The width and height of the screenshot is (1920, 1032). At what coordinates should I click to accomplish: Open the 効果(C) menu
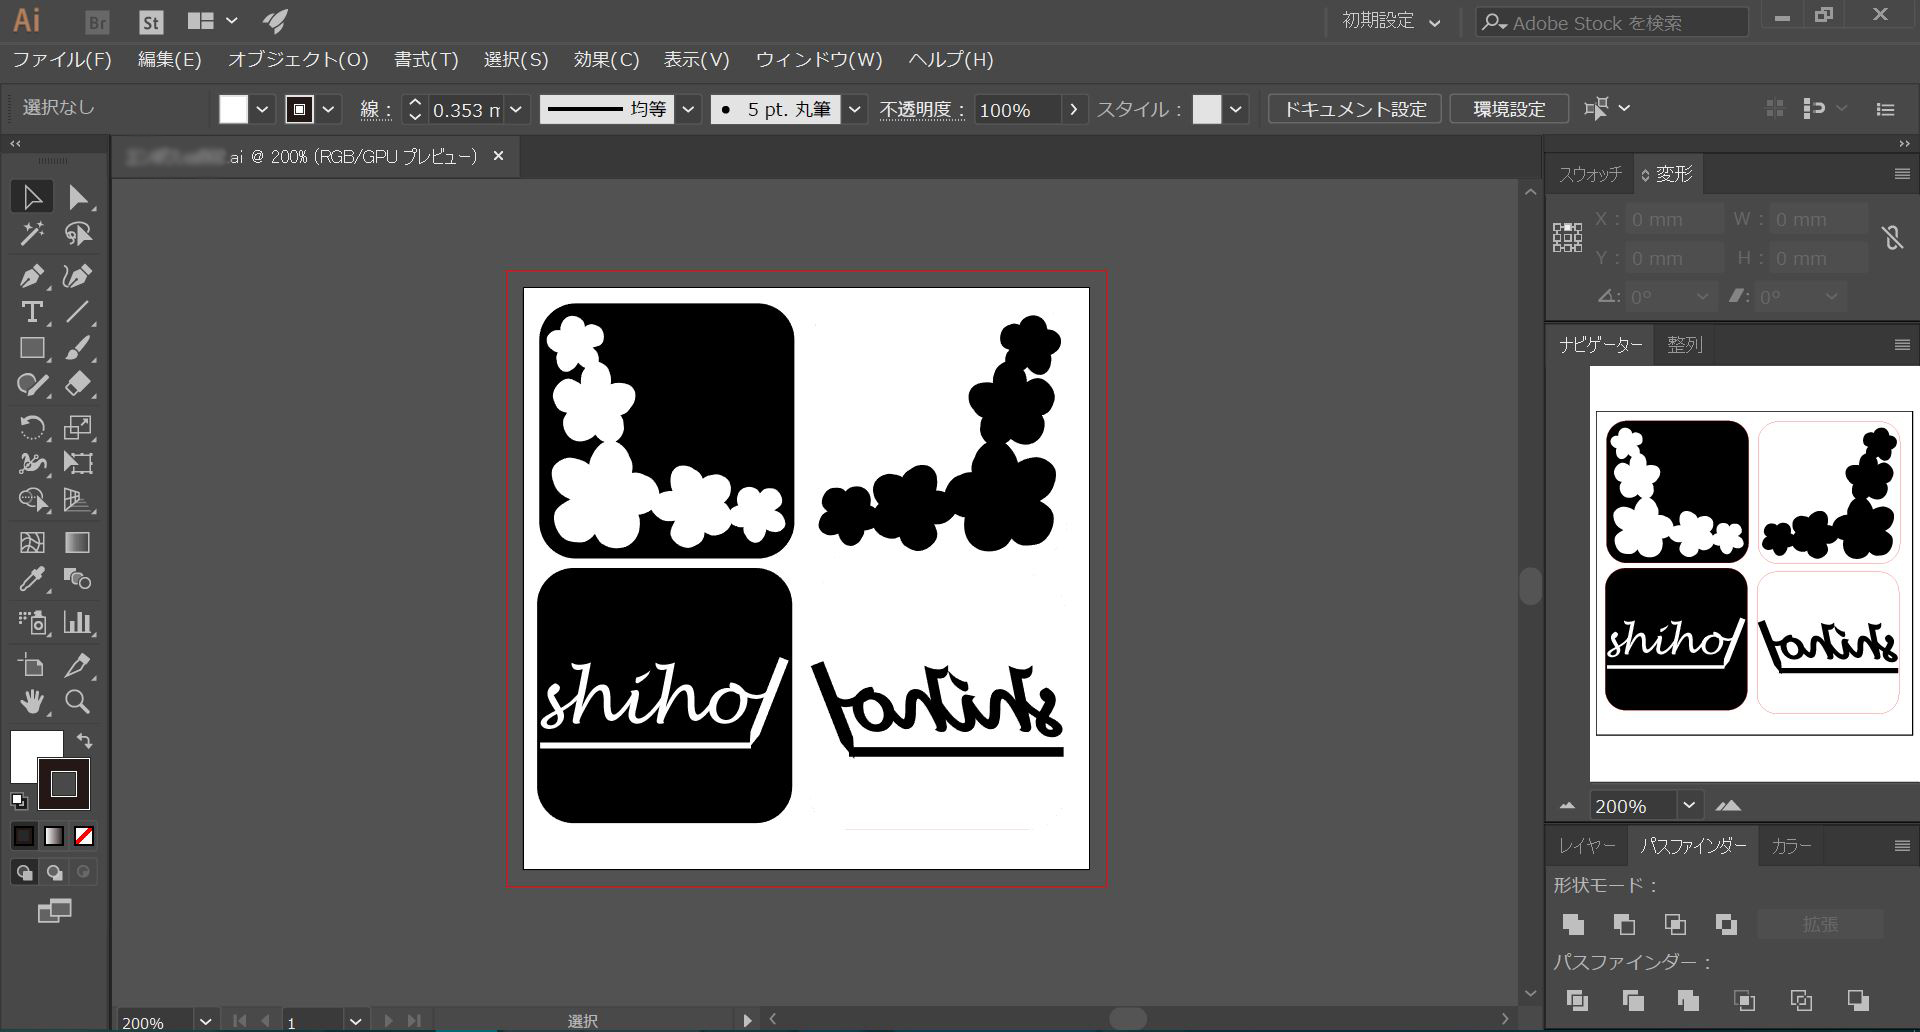[x=606, y=60]
